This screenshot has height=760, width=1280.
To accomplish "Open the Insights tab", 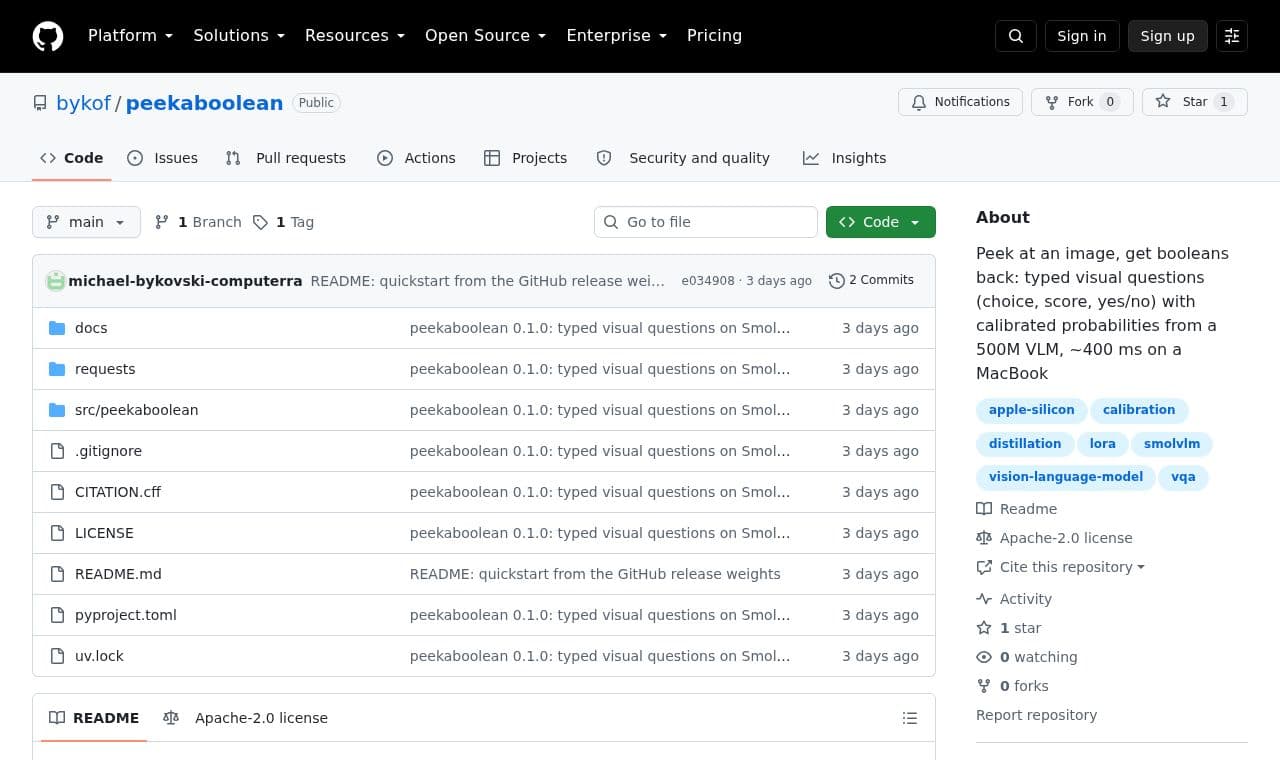I will 845,158.
